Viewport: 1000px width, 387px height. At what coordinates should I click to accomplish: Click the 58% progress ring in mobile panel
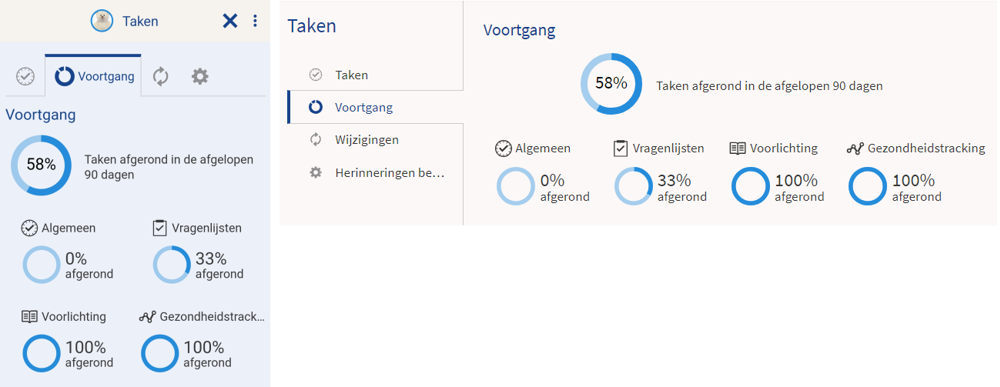pyautogui.click(x=41, y=165)
